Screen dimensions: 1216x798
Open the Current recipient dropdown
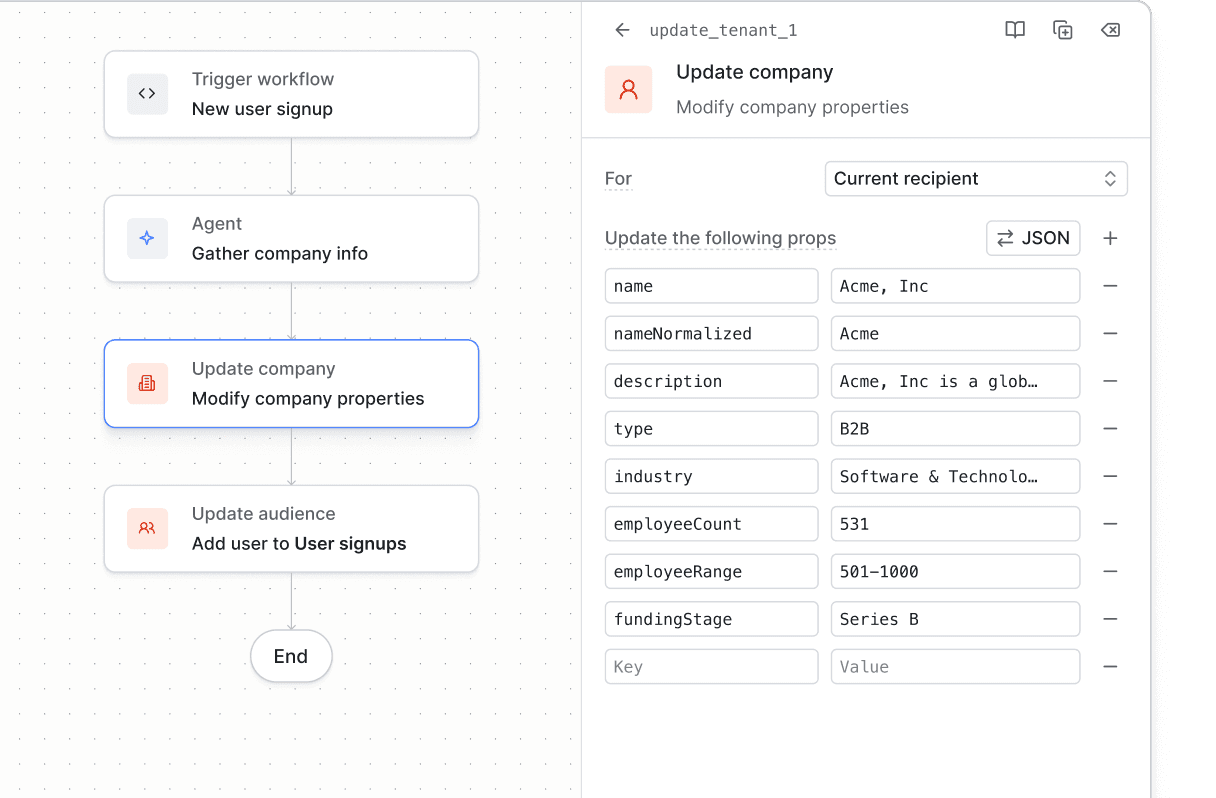tap(976, 178)
